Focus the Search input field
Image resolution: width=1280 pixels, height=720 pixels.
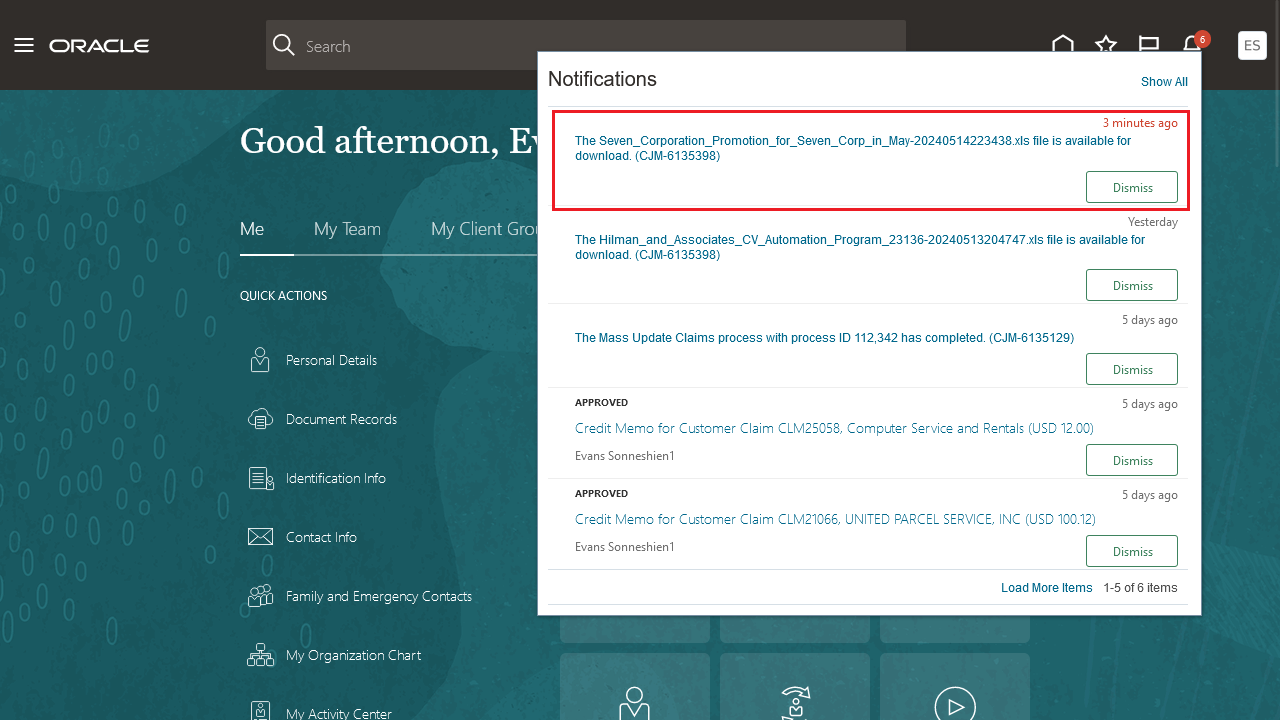point(586,45)
